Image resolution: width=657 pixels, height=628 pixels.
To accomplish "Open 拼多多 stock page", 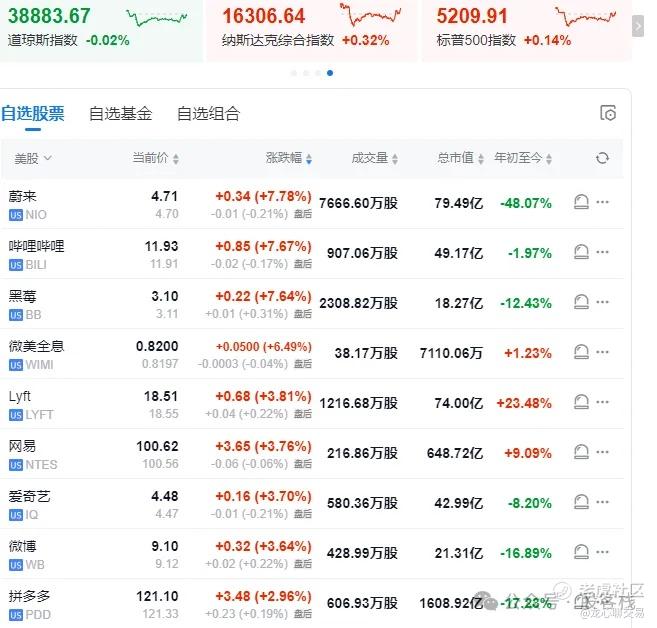I will 29,596.
